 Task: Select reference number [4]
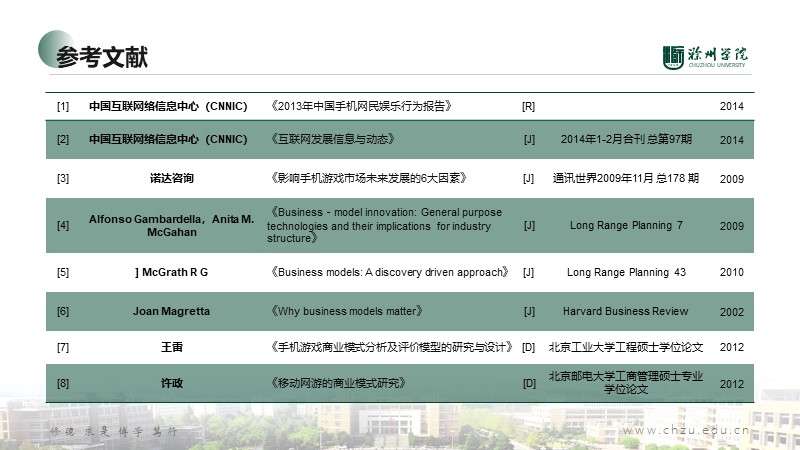[63, 226]
